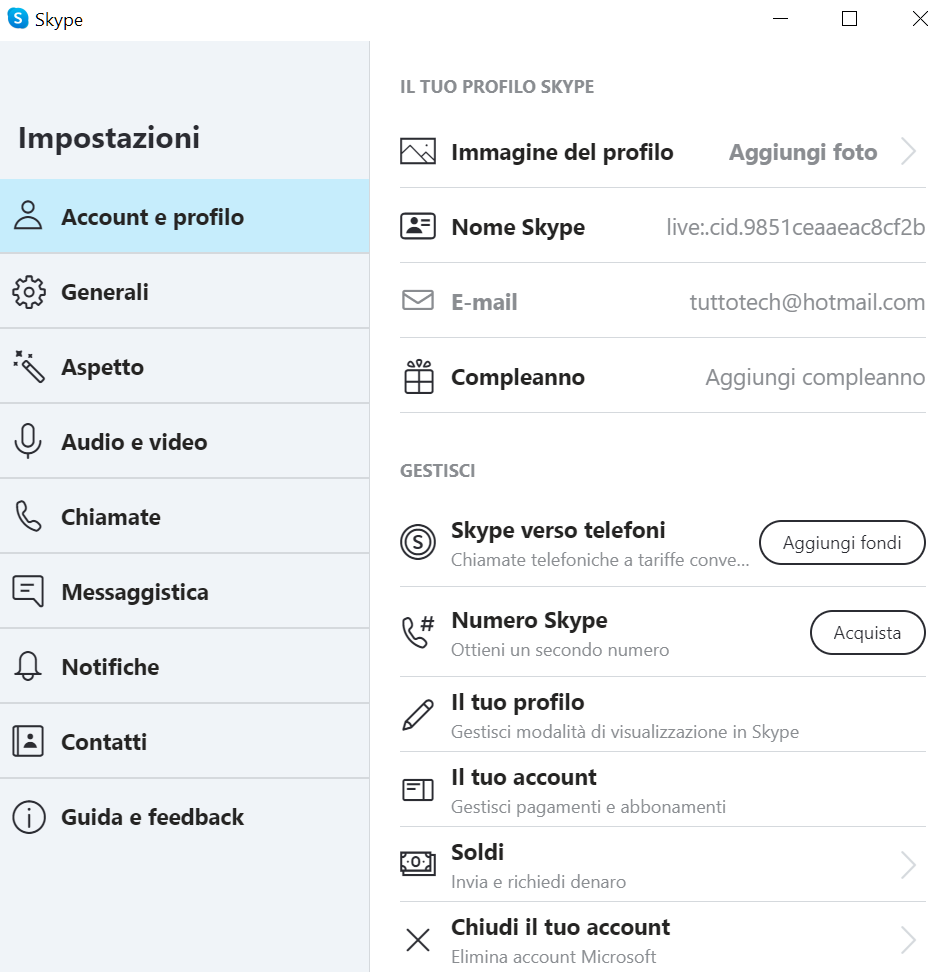Click the Skype to phones credit icon
The width and height of the screenshot is (936, 972).
click(418, 542)
